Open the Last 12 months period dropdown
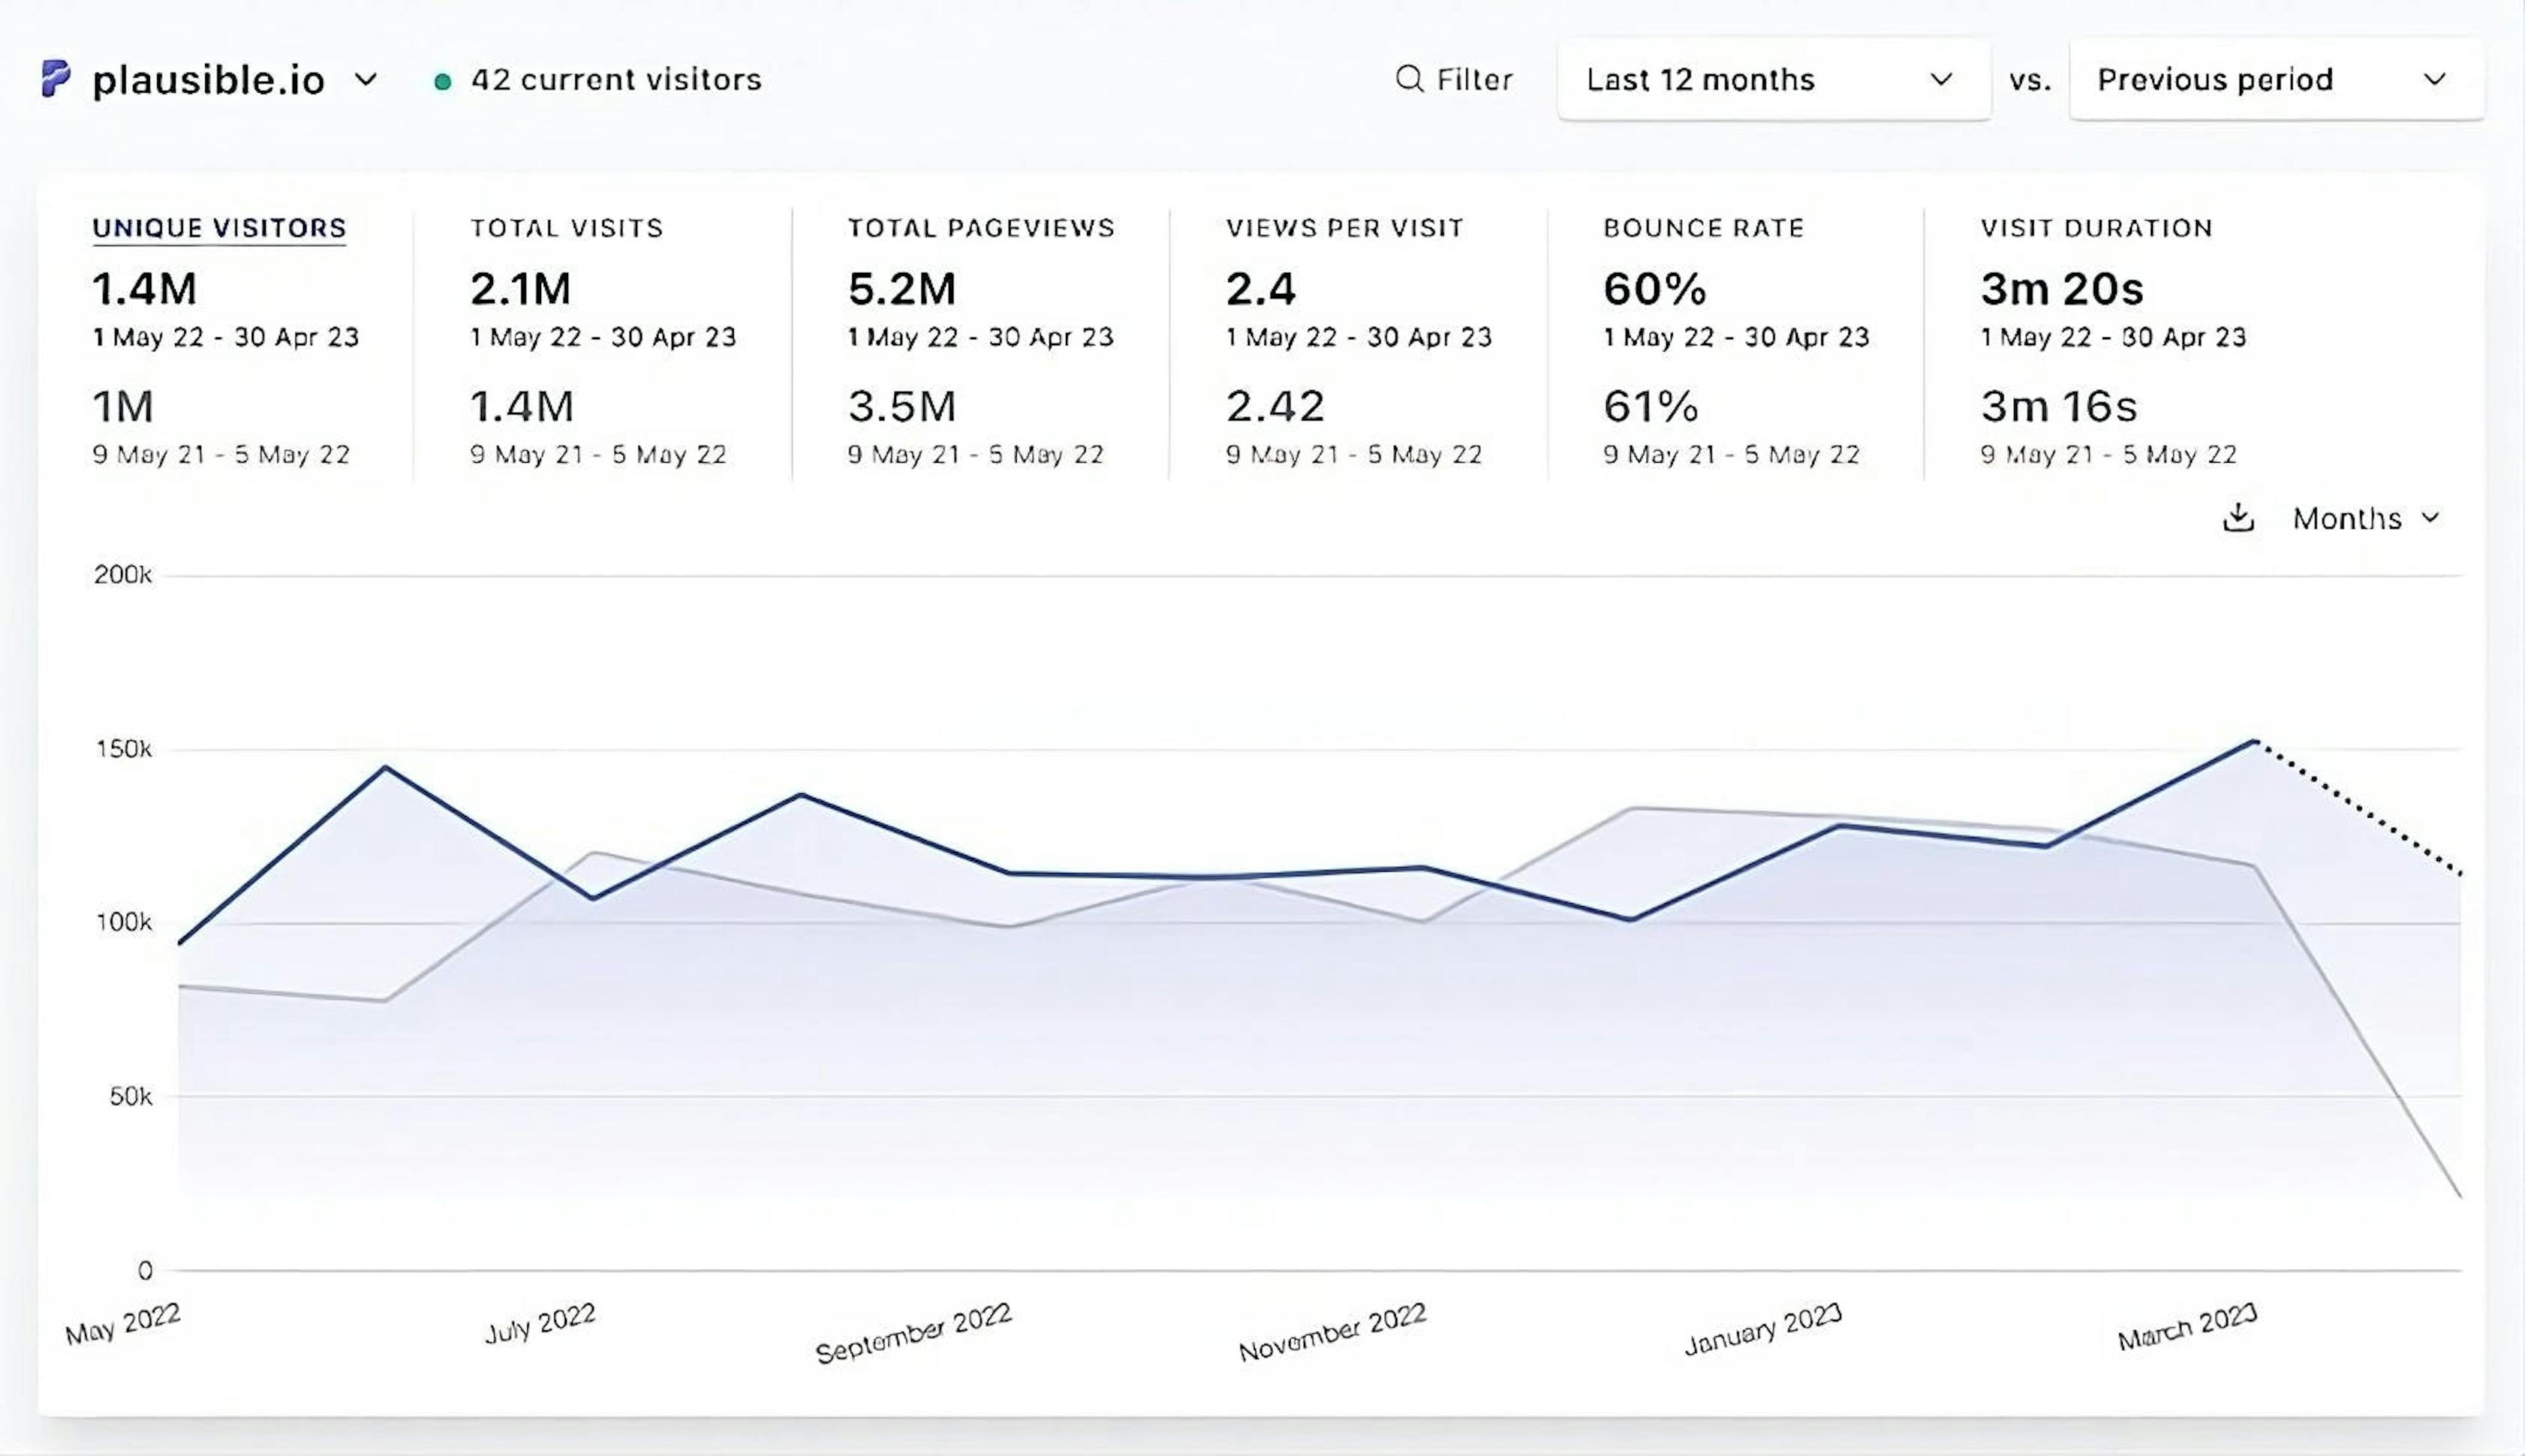The image size is (2525, 1456). point(1773,79)
